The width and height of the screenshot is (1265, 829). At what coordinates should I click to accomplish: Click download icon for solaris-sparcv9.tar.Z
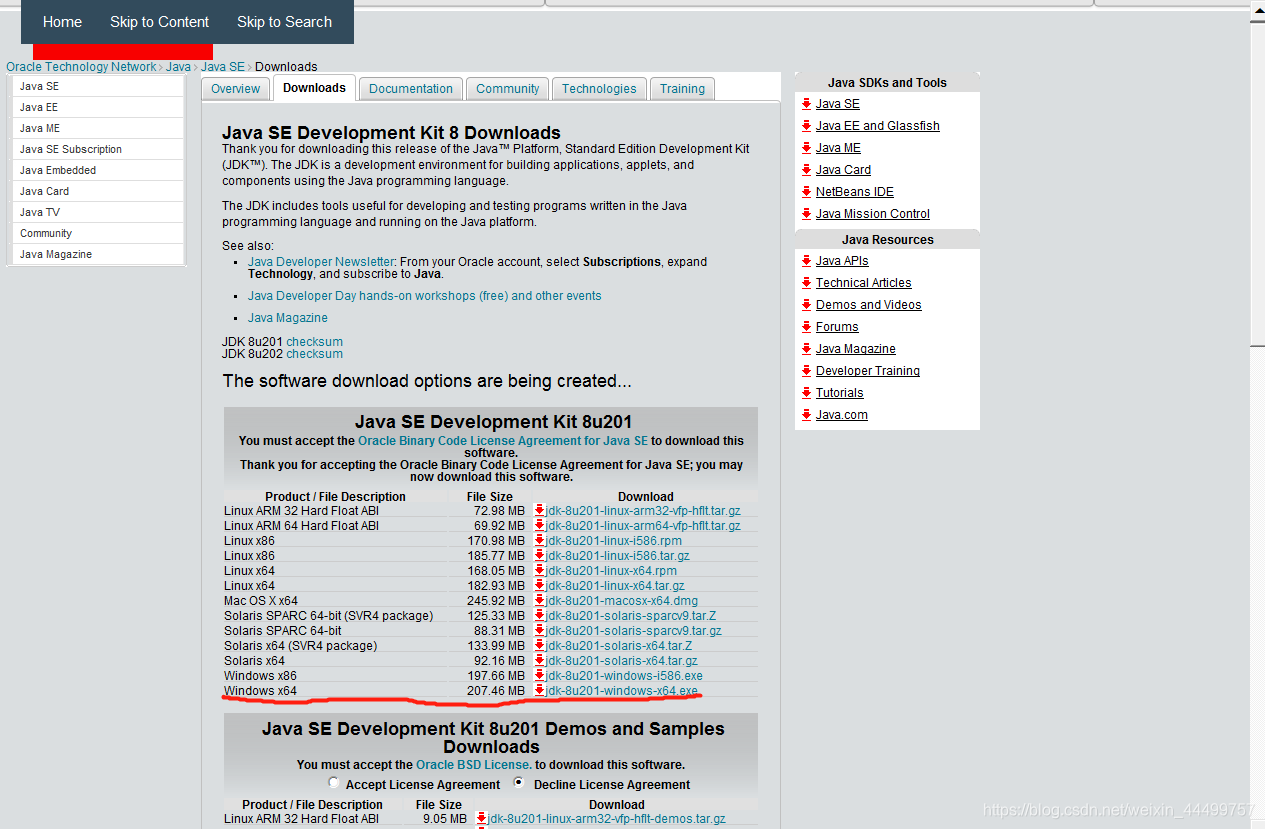[539, 615]
